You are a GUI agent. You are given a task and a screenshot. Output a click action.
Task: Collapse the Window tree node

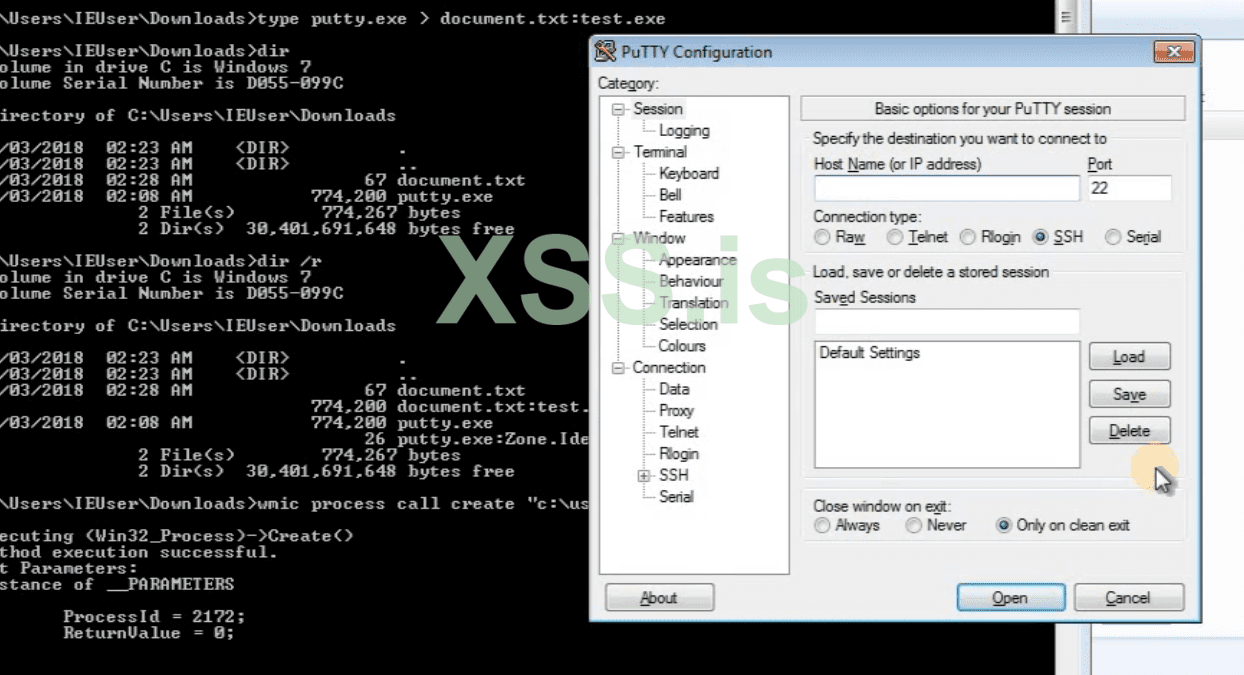point(618,238)
